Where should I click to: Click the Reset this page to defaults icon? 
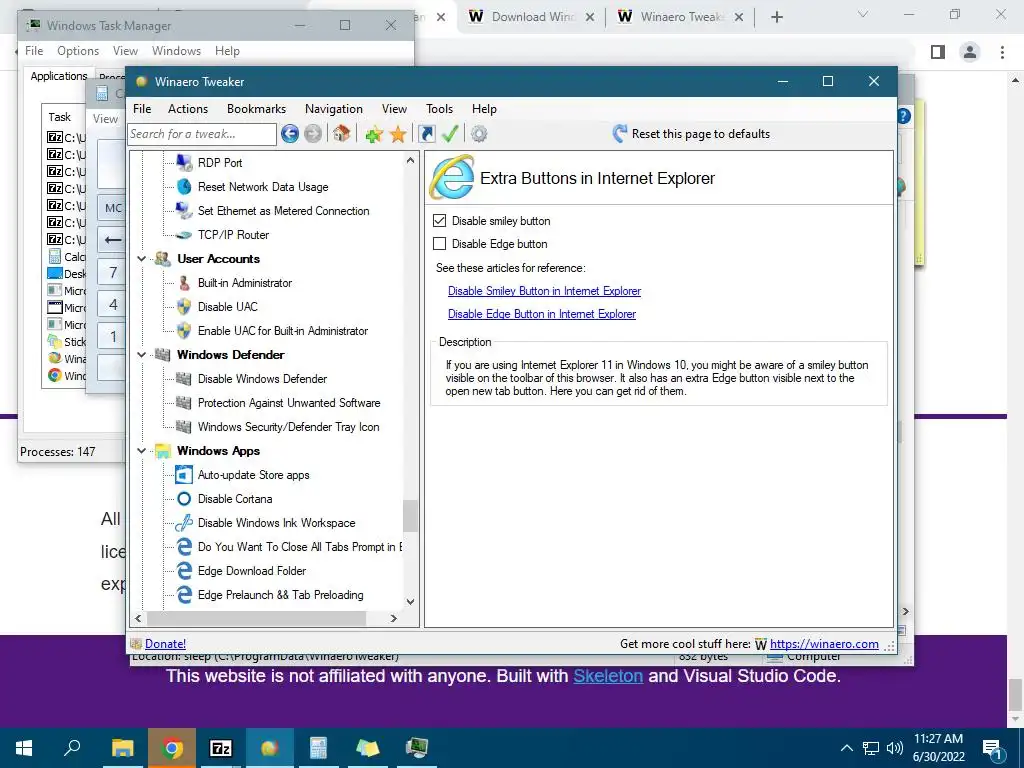coord(620,134)
